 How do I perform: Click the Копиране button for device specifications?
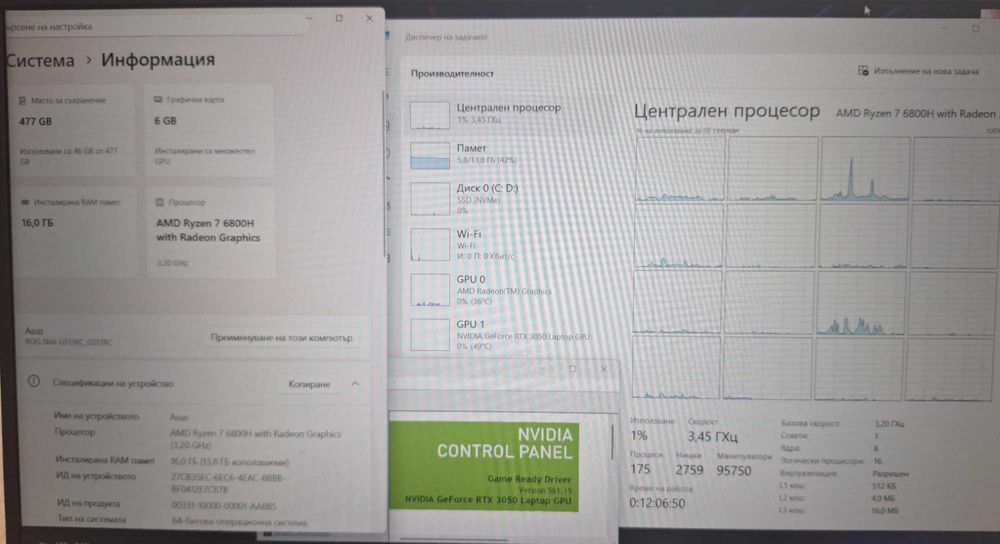pyautogui.click(x=309, y=384)
